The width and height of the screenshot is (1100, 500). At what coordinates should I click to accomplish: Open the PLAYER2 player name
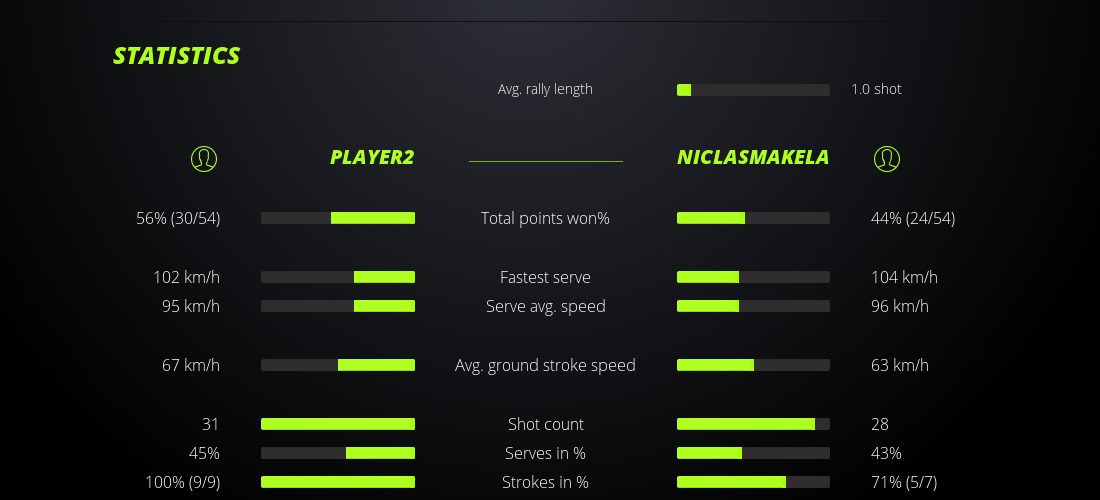click(x=372, y=157)
